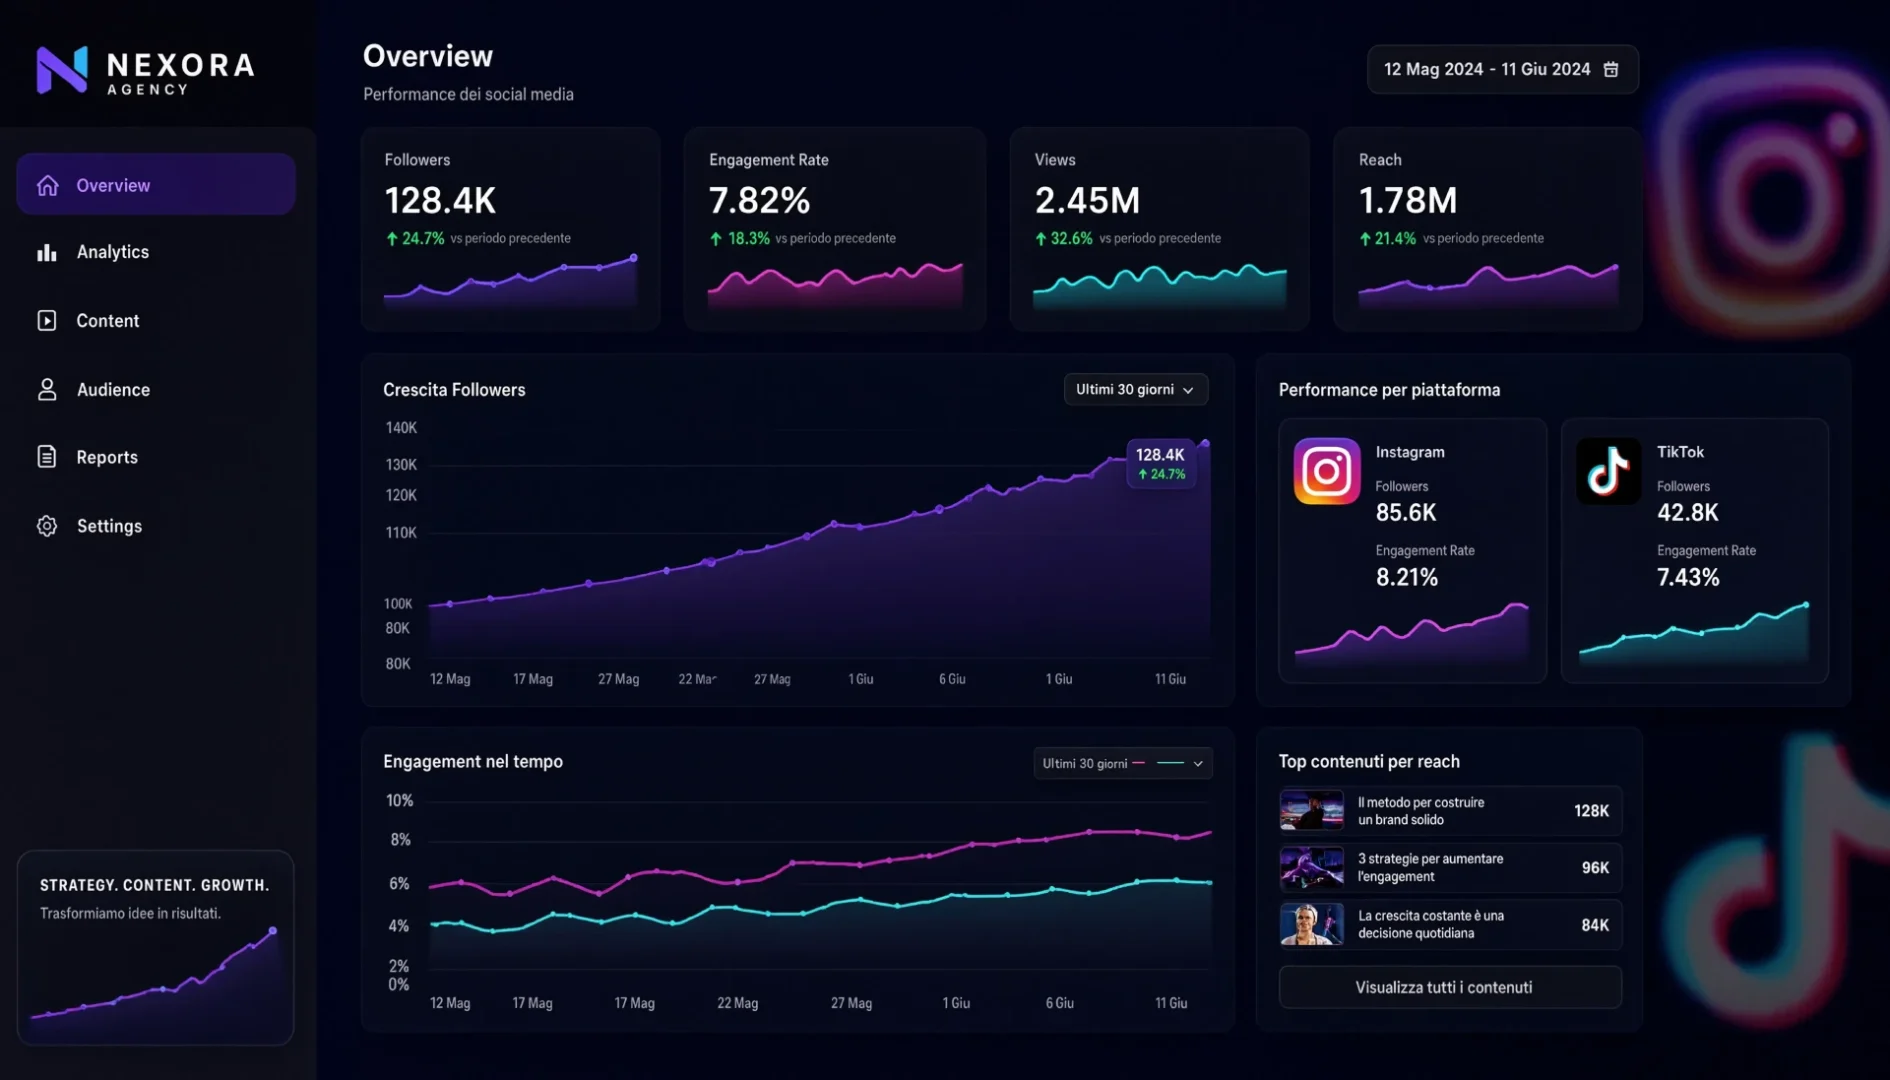Open the Engagement Rate 7.82% card
The image size is (1890, 1080).
pyautogui.click(x=834, y=229)
